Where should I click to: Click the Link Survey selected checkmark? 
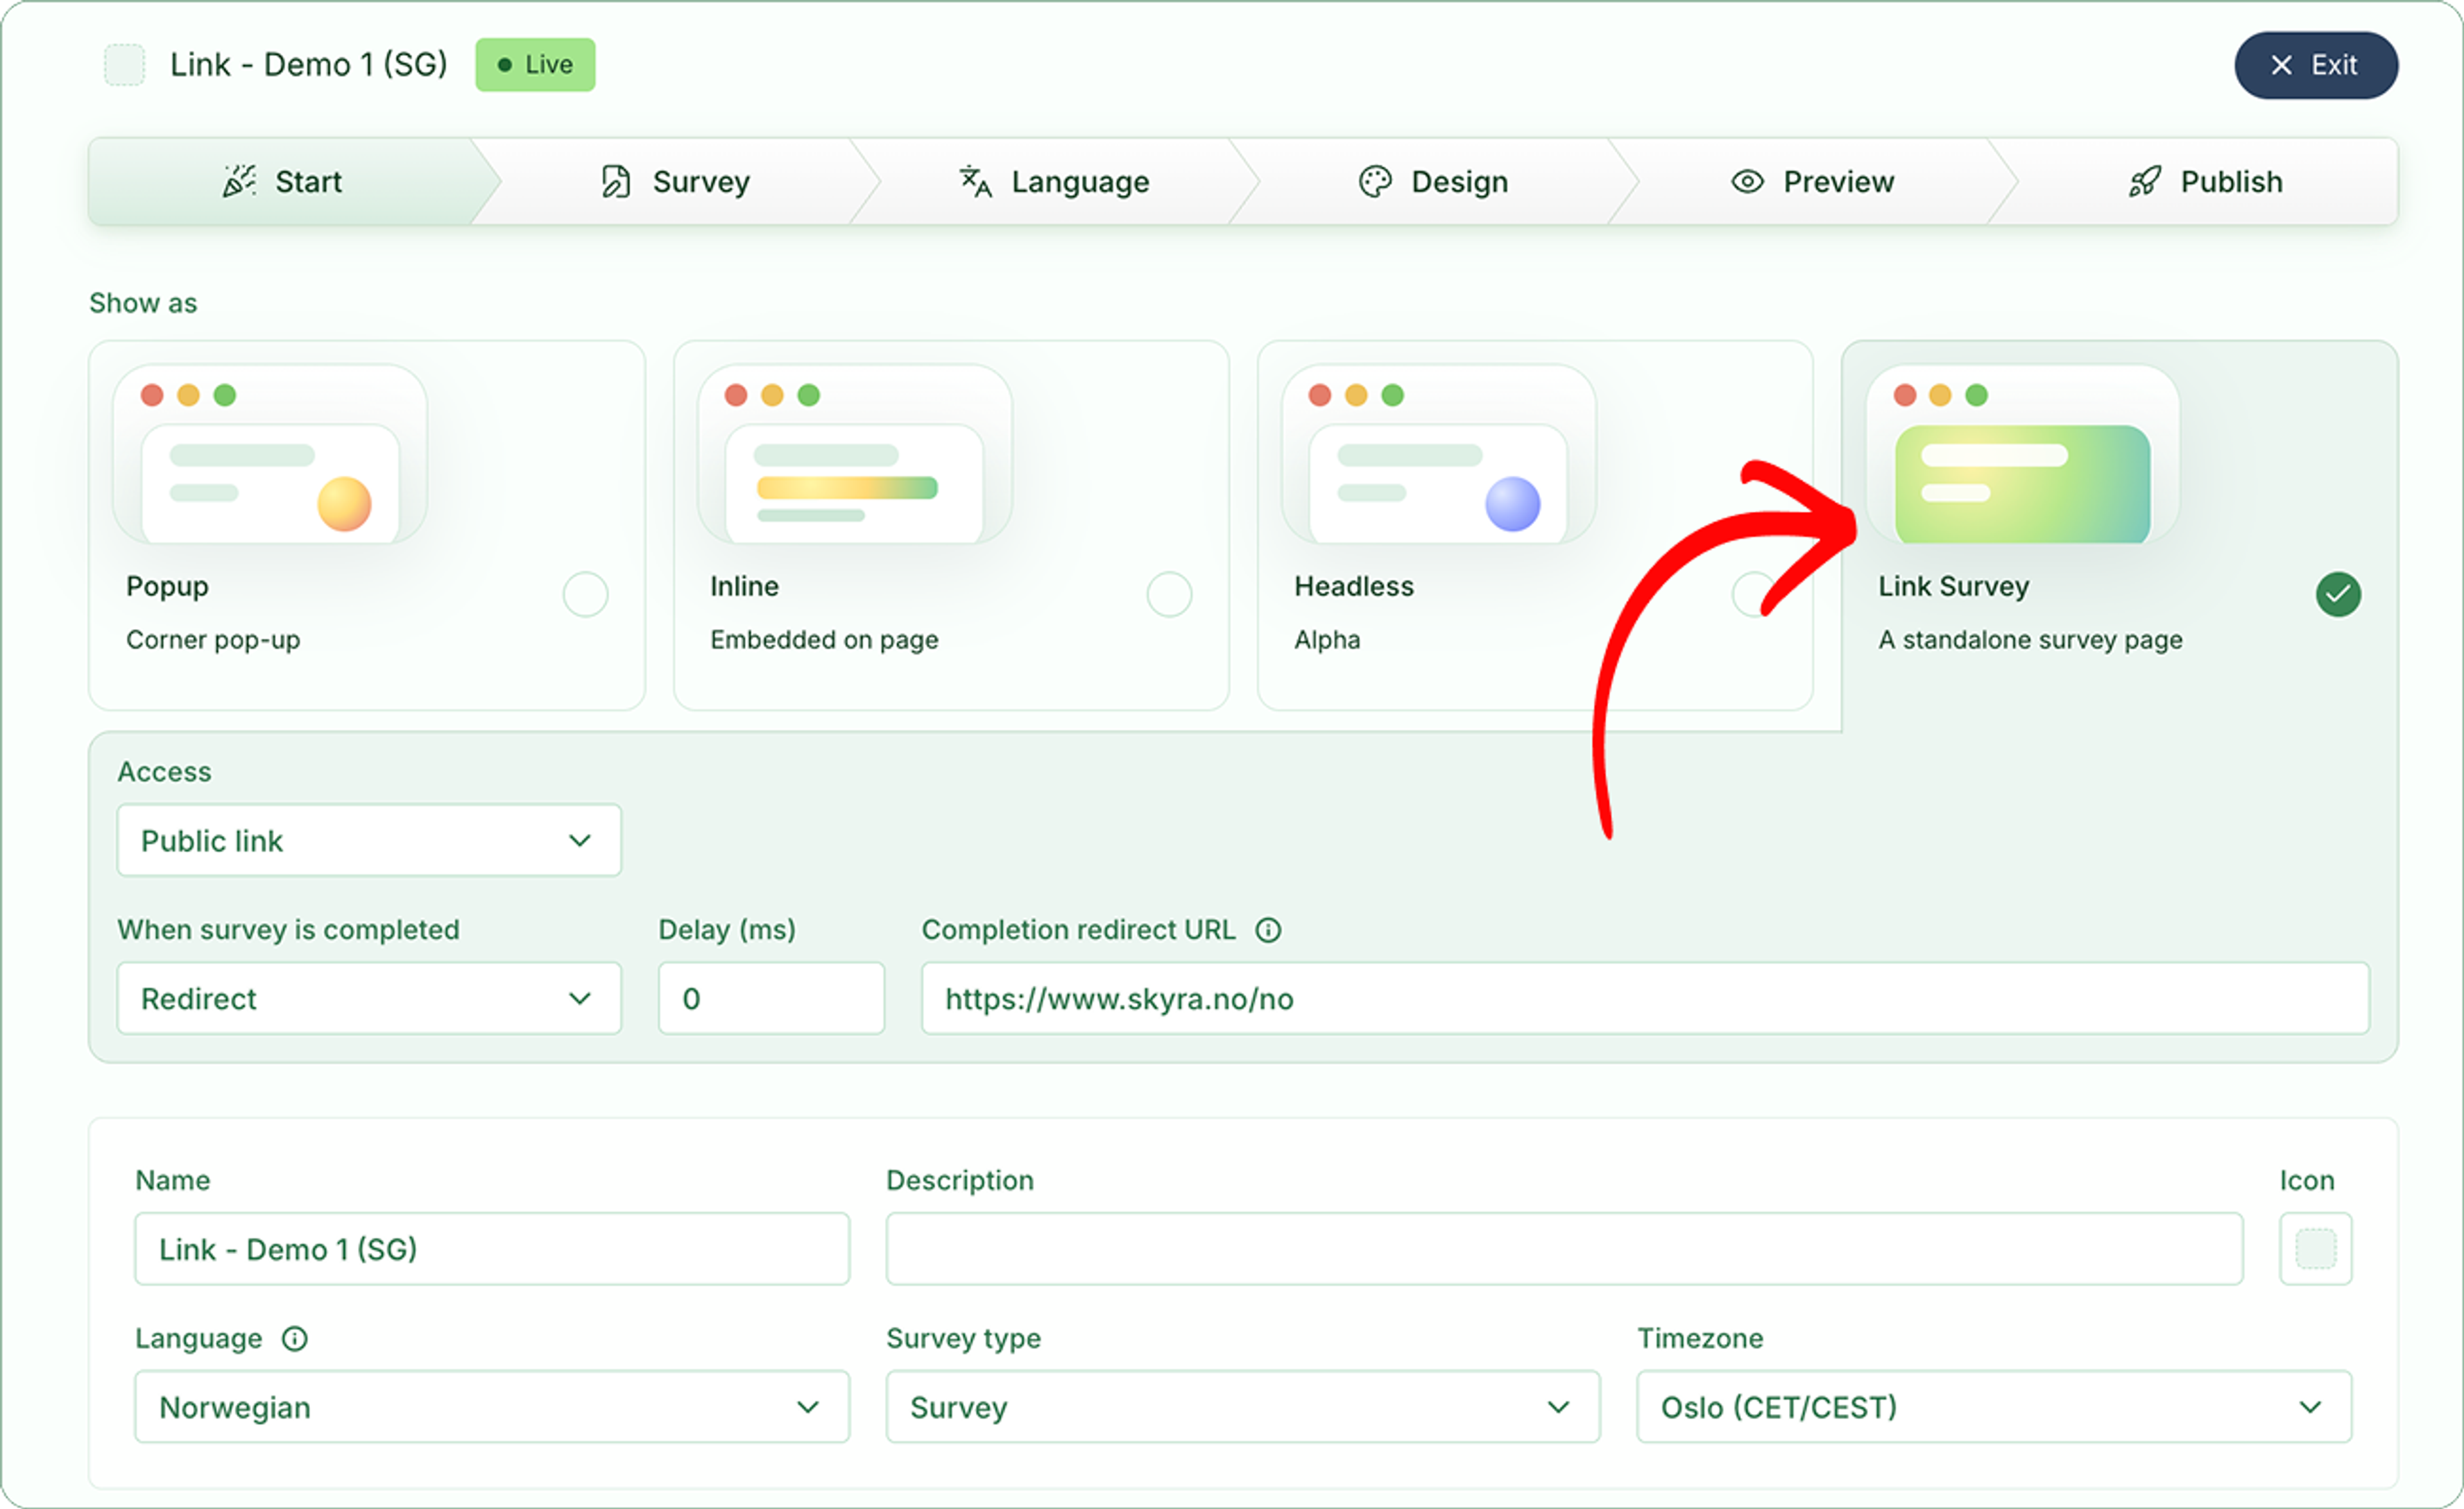(2339, 595)
